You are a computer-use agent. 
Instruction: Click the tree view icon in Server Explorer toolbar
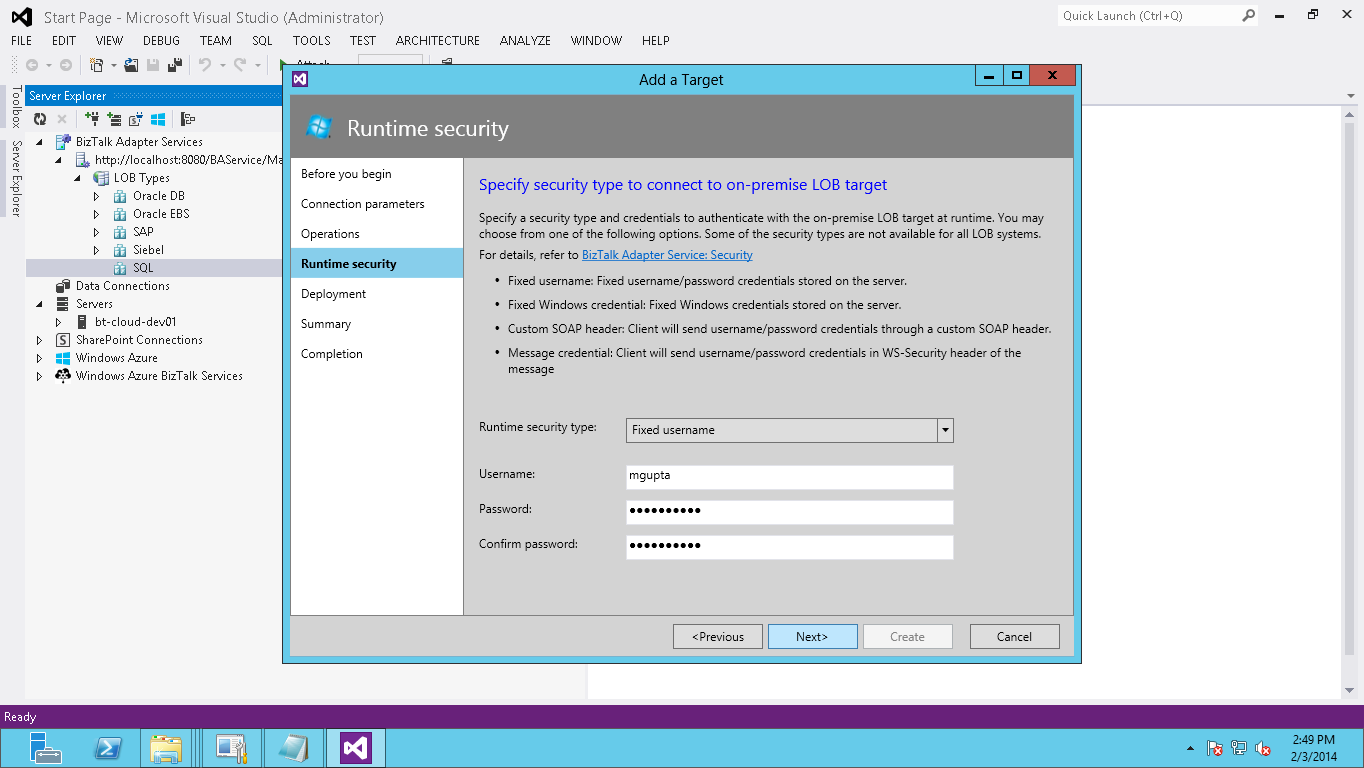click(188, 119)
